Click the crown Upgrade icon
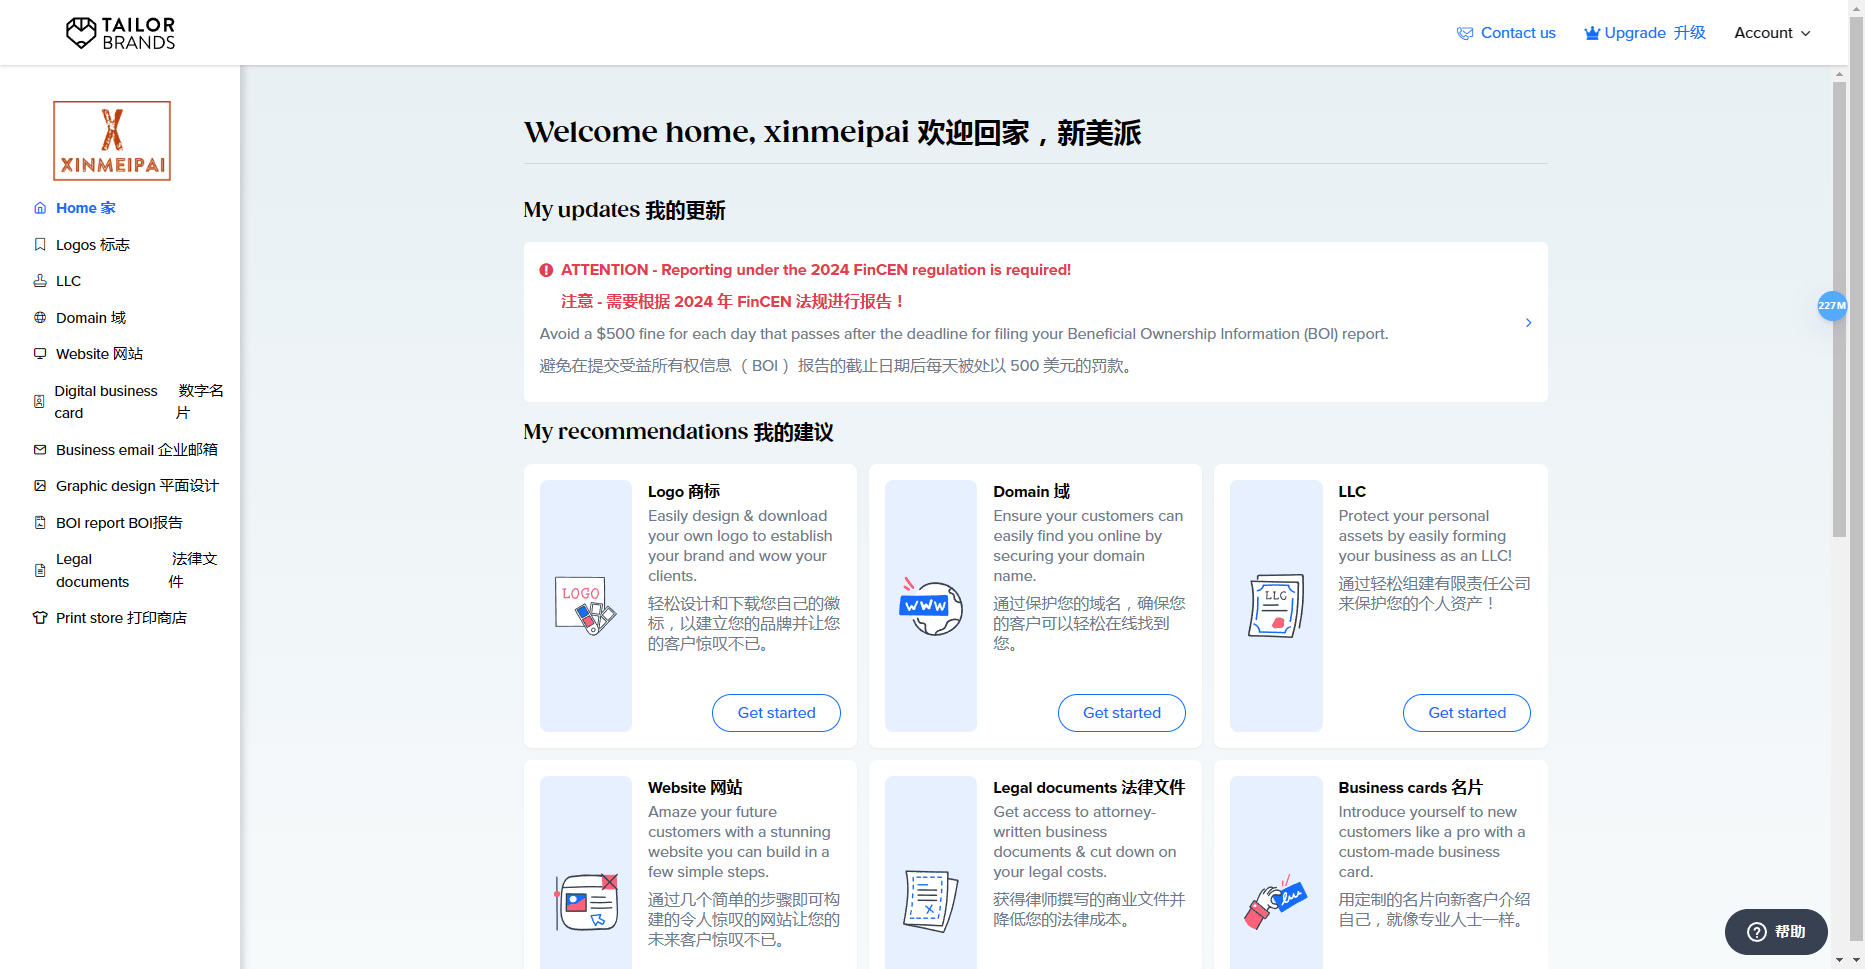This screenshot has height=969, width=1865. point(1592,33)
